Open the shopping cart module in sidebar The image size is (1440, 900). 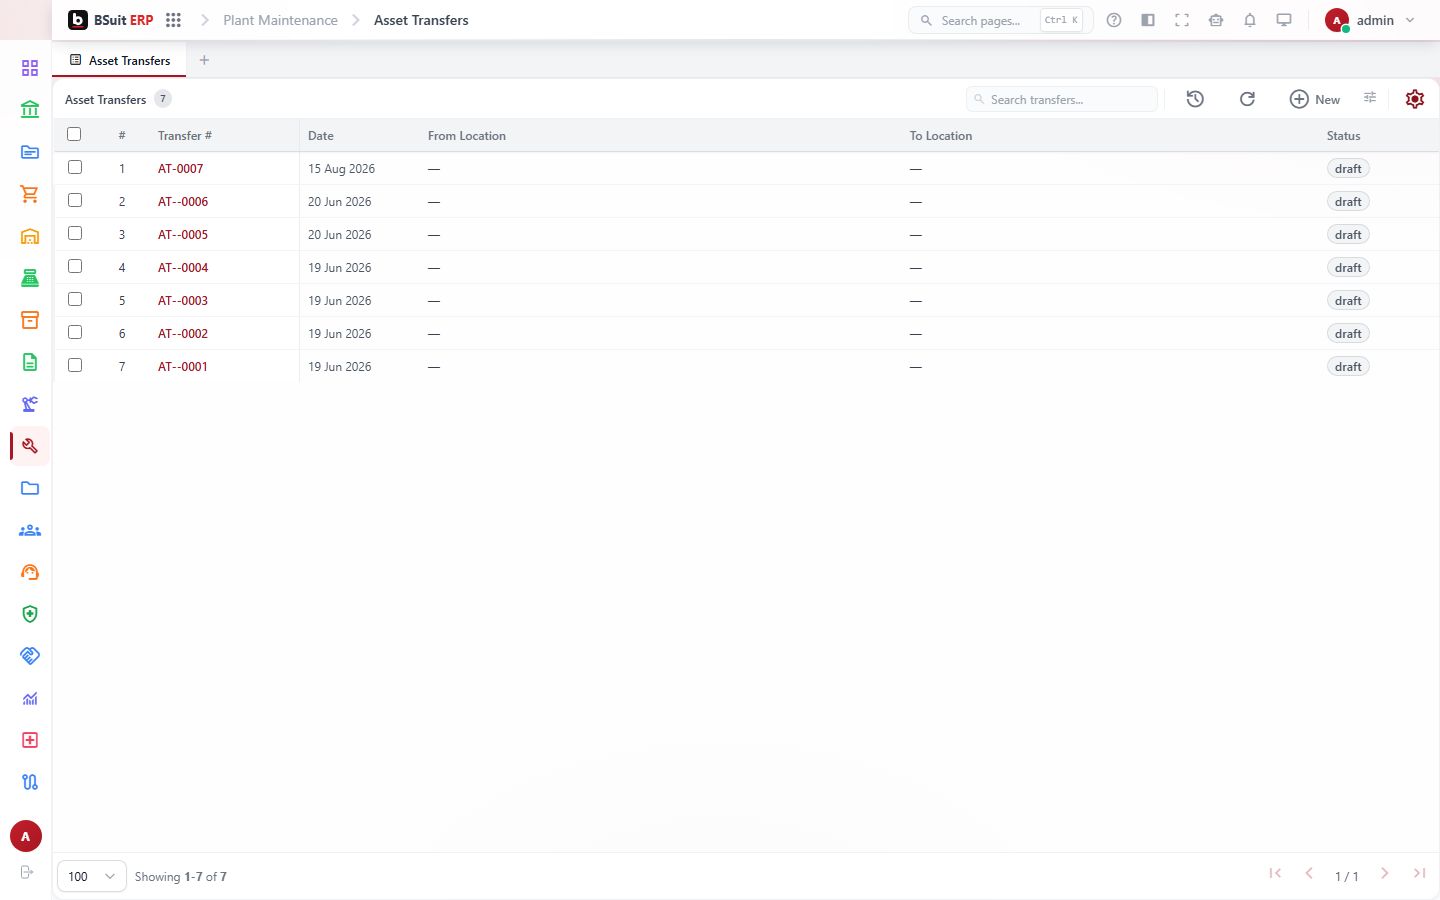30,194
